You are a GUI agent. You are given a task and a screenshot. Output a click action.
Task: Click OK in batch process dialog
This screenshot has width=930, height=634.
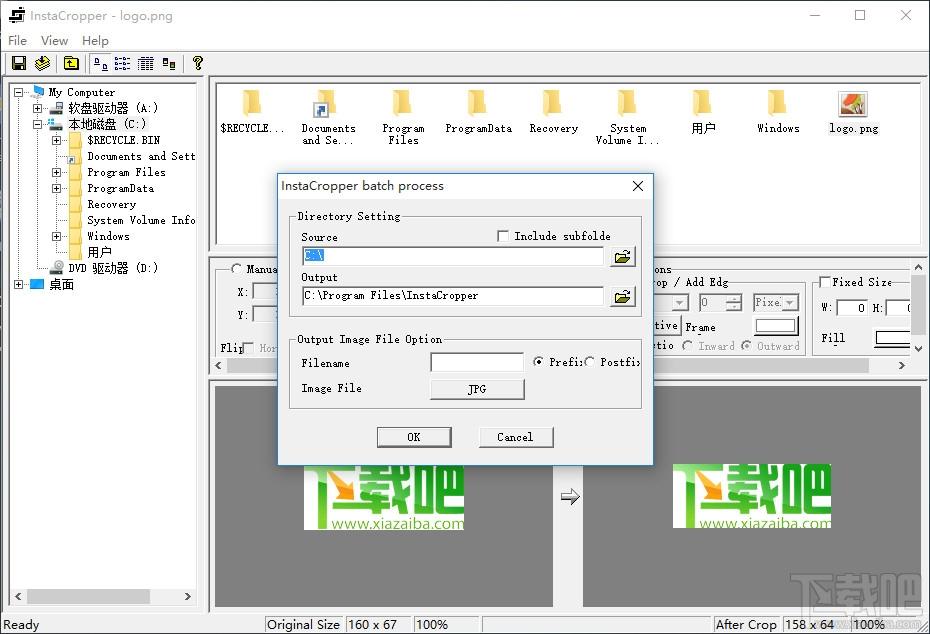pos(414,437)
